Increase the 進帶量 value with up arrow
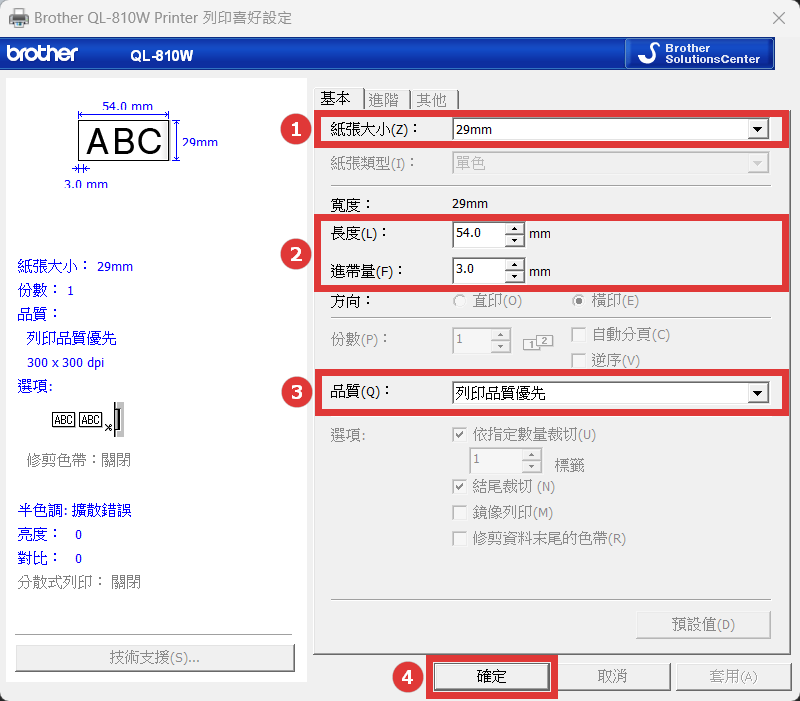 (x=515, y=265)
